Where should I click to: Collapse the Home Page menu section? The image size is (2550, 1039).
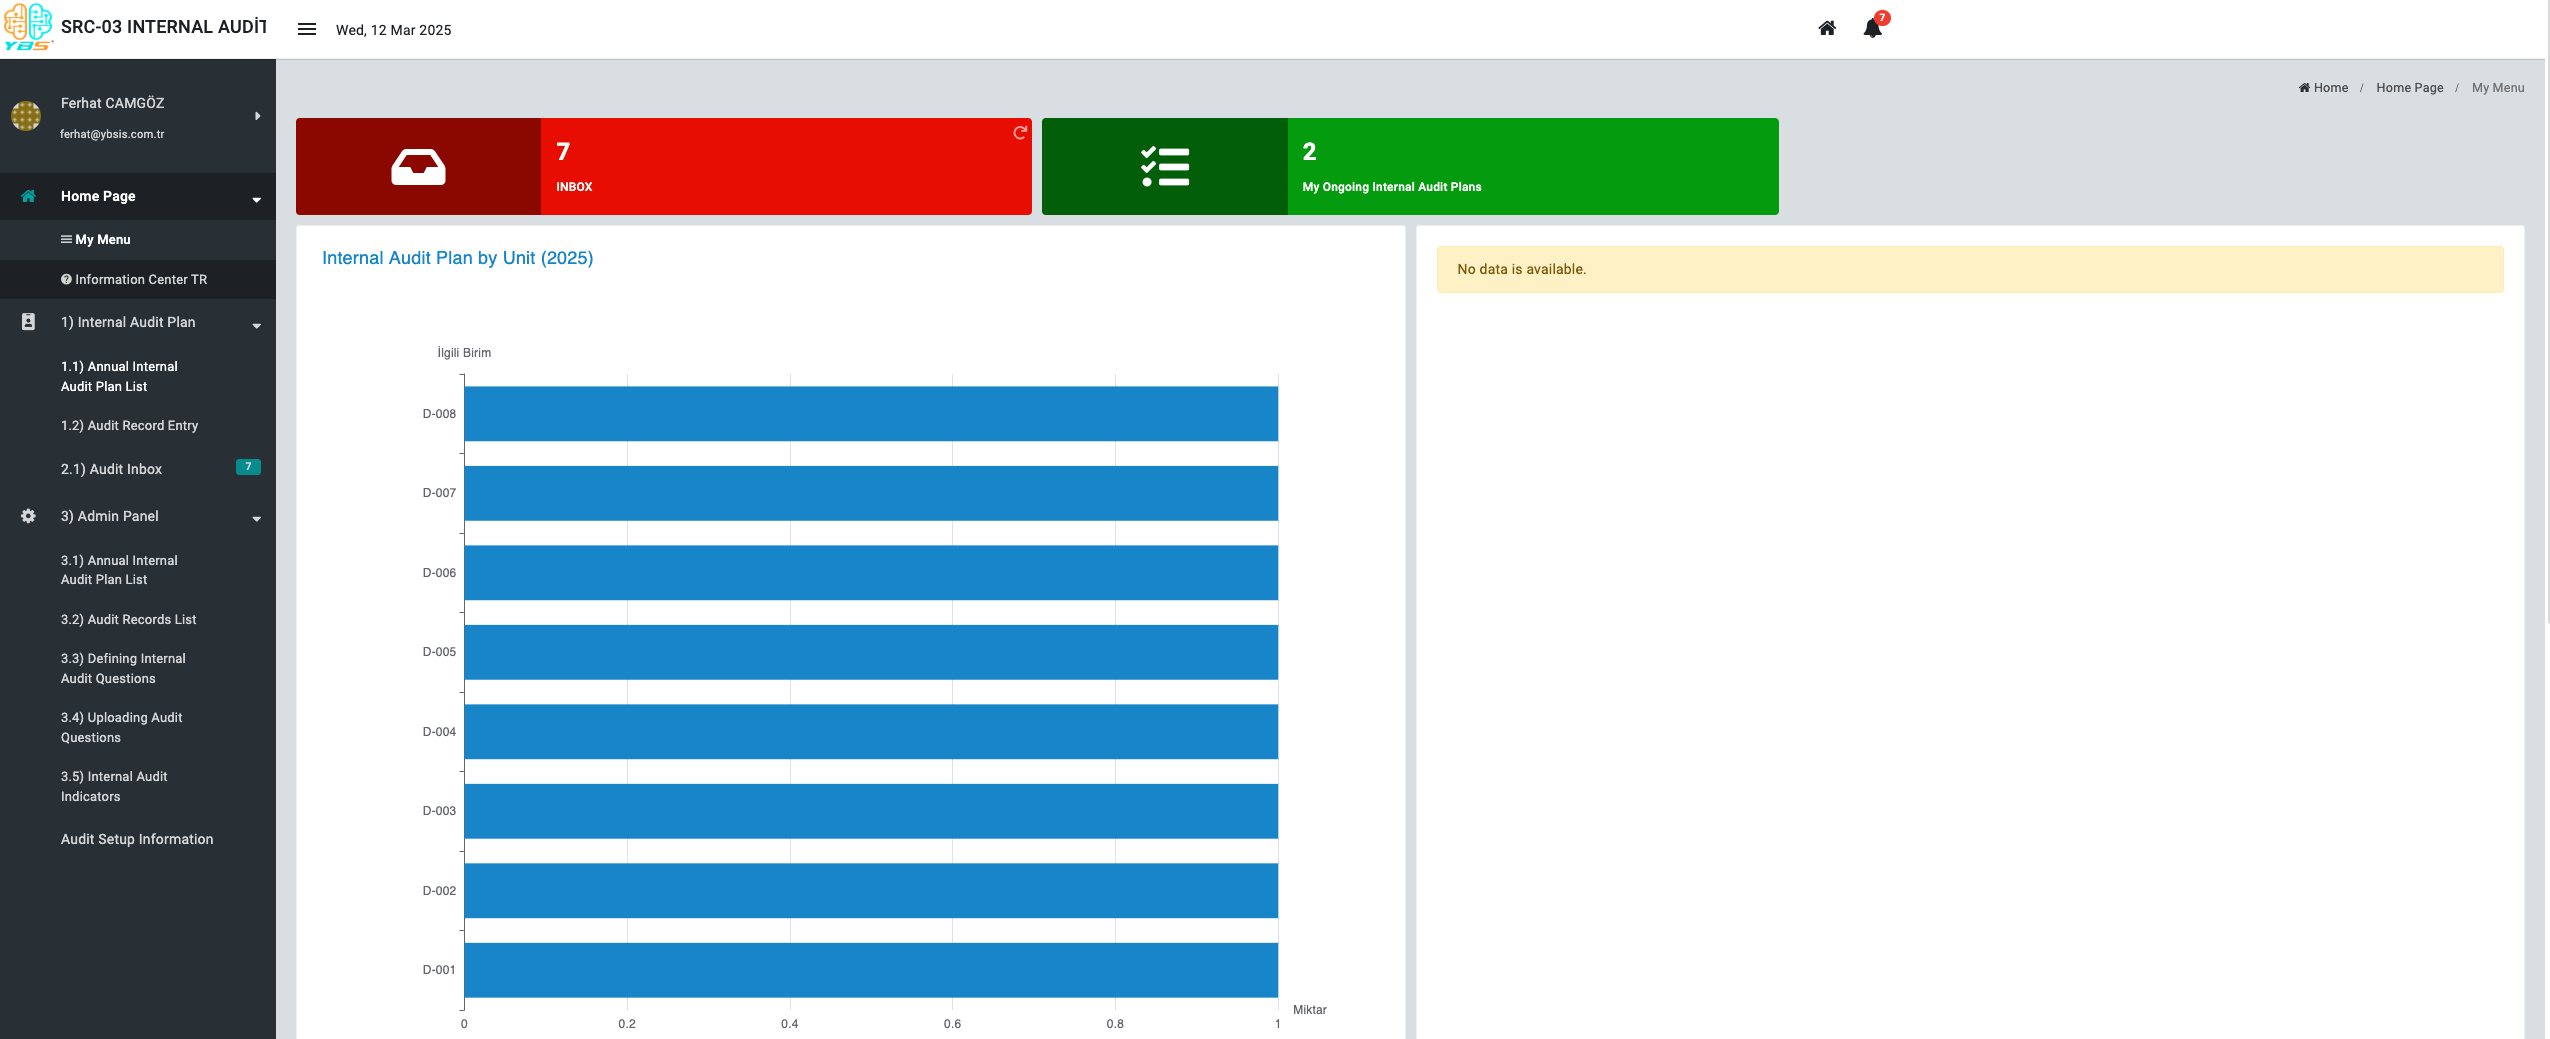[x=257, y=199]
